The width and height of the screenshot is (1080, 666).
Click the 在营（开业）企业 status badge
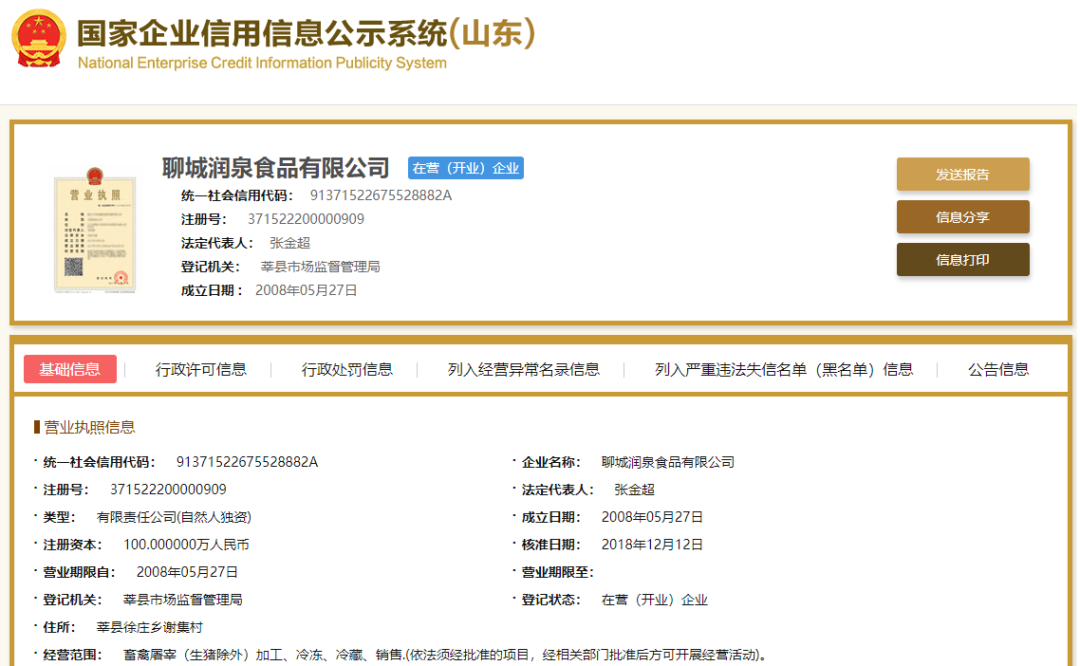[466, 168]
